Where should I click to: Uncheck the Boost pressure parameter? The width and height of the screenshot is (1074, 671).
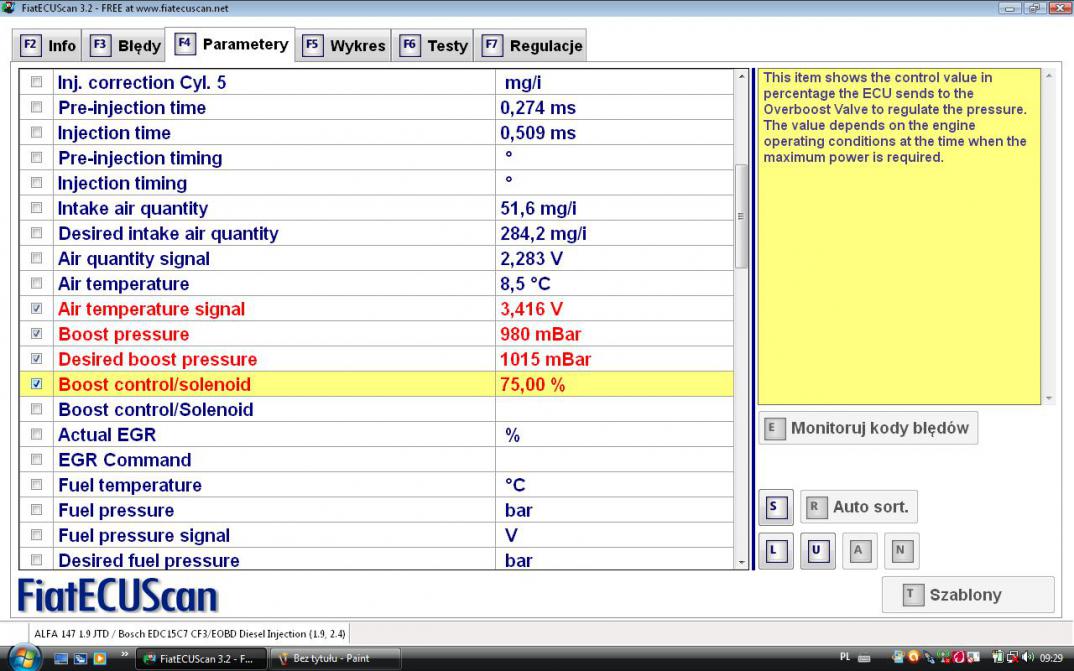[37, 334]
